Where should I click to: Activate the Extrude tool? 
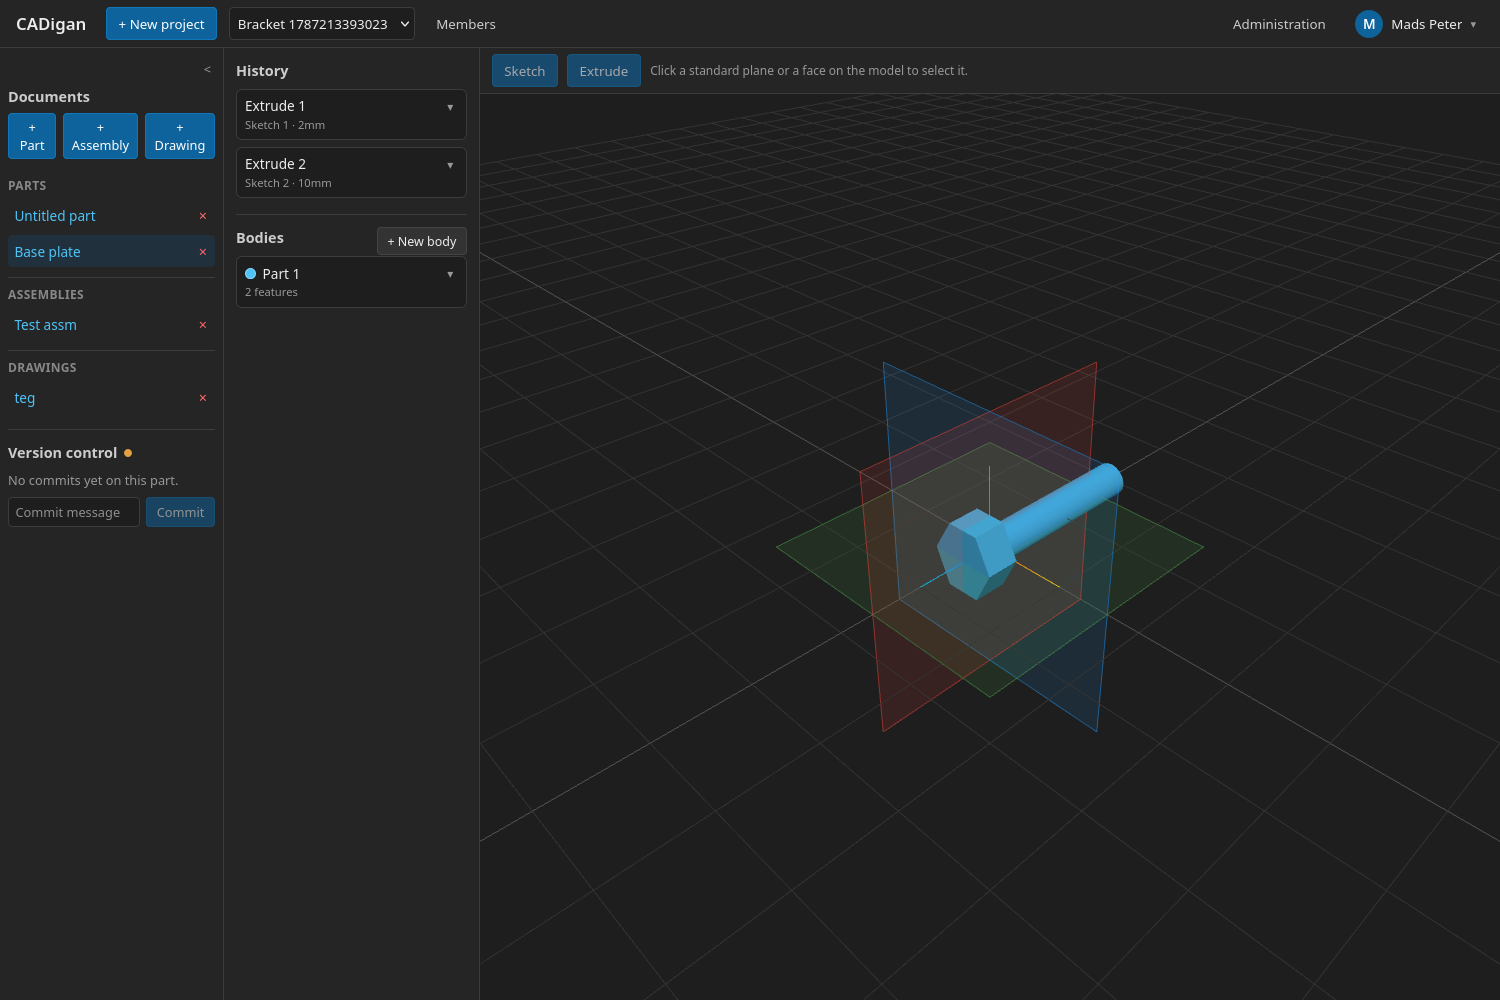click(604, 71)
